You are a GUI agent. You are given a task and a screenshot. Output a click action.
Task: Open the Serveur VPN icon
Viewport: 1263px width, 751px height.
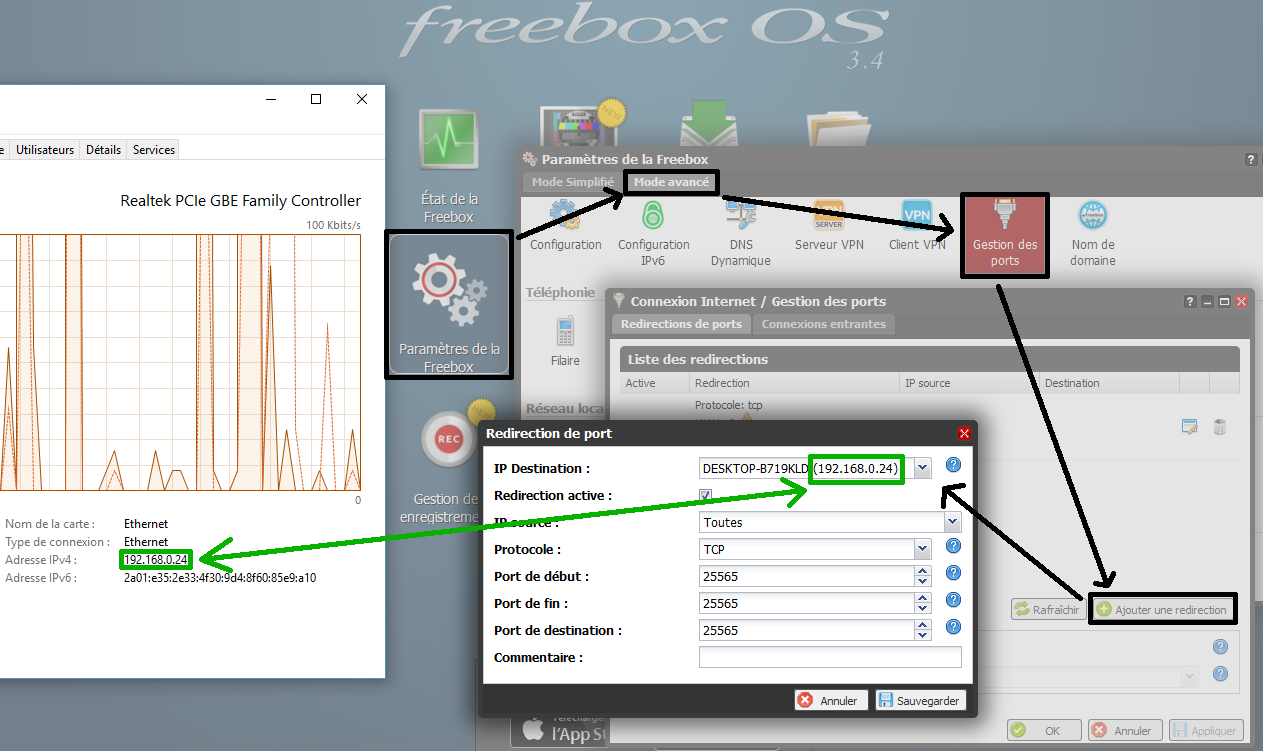coord(829,215)
